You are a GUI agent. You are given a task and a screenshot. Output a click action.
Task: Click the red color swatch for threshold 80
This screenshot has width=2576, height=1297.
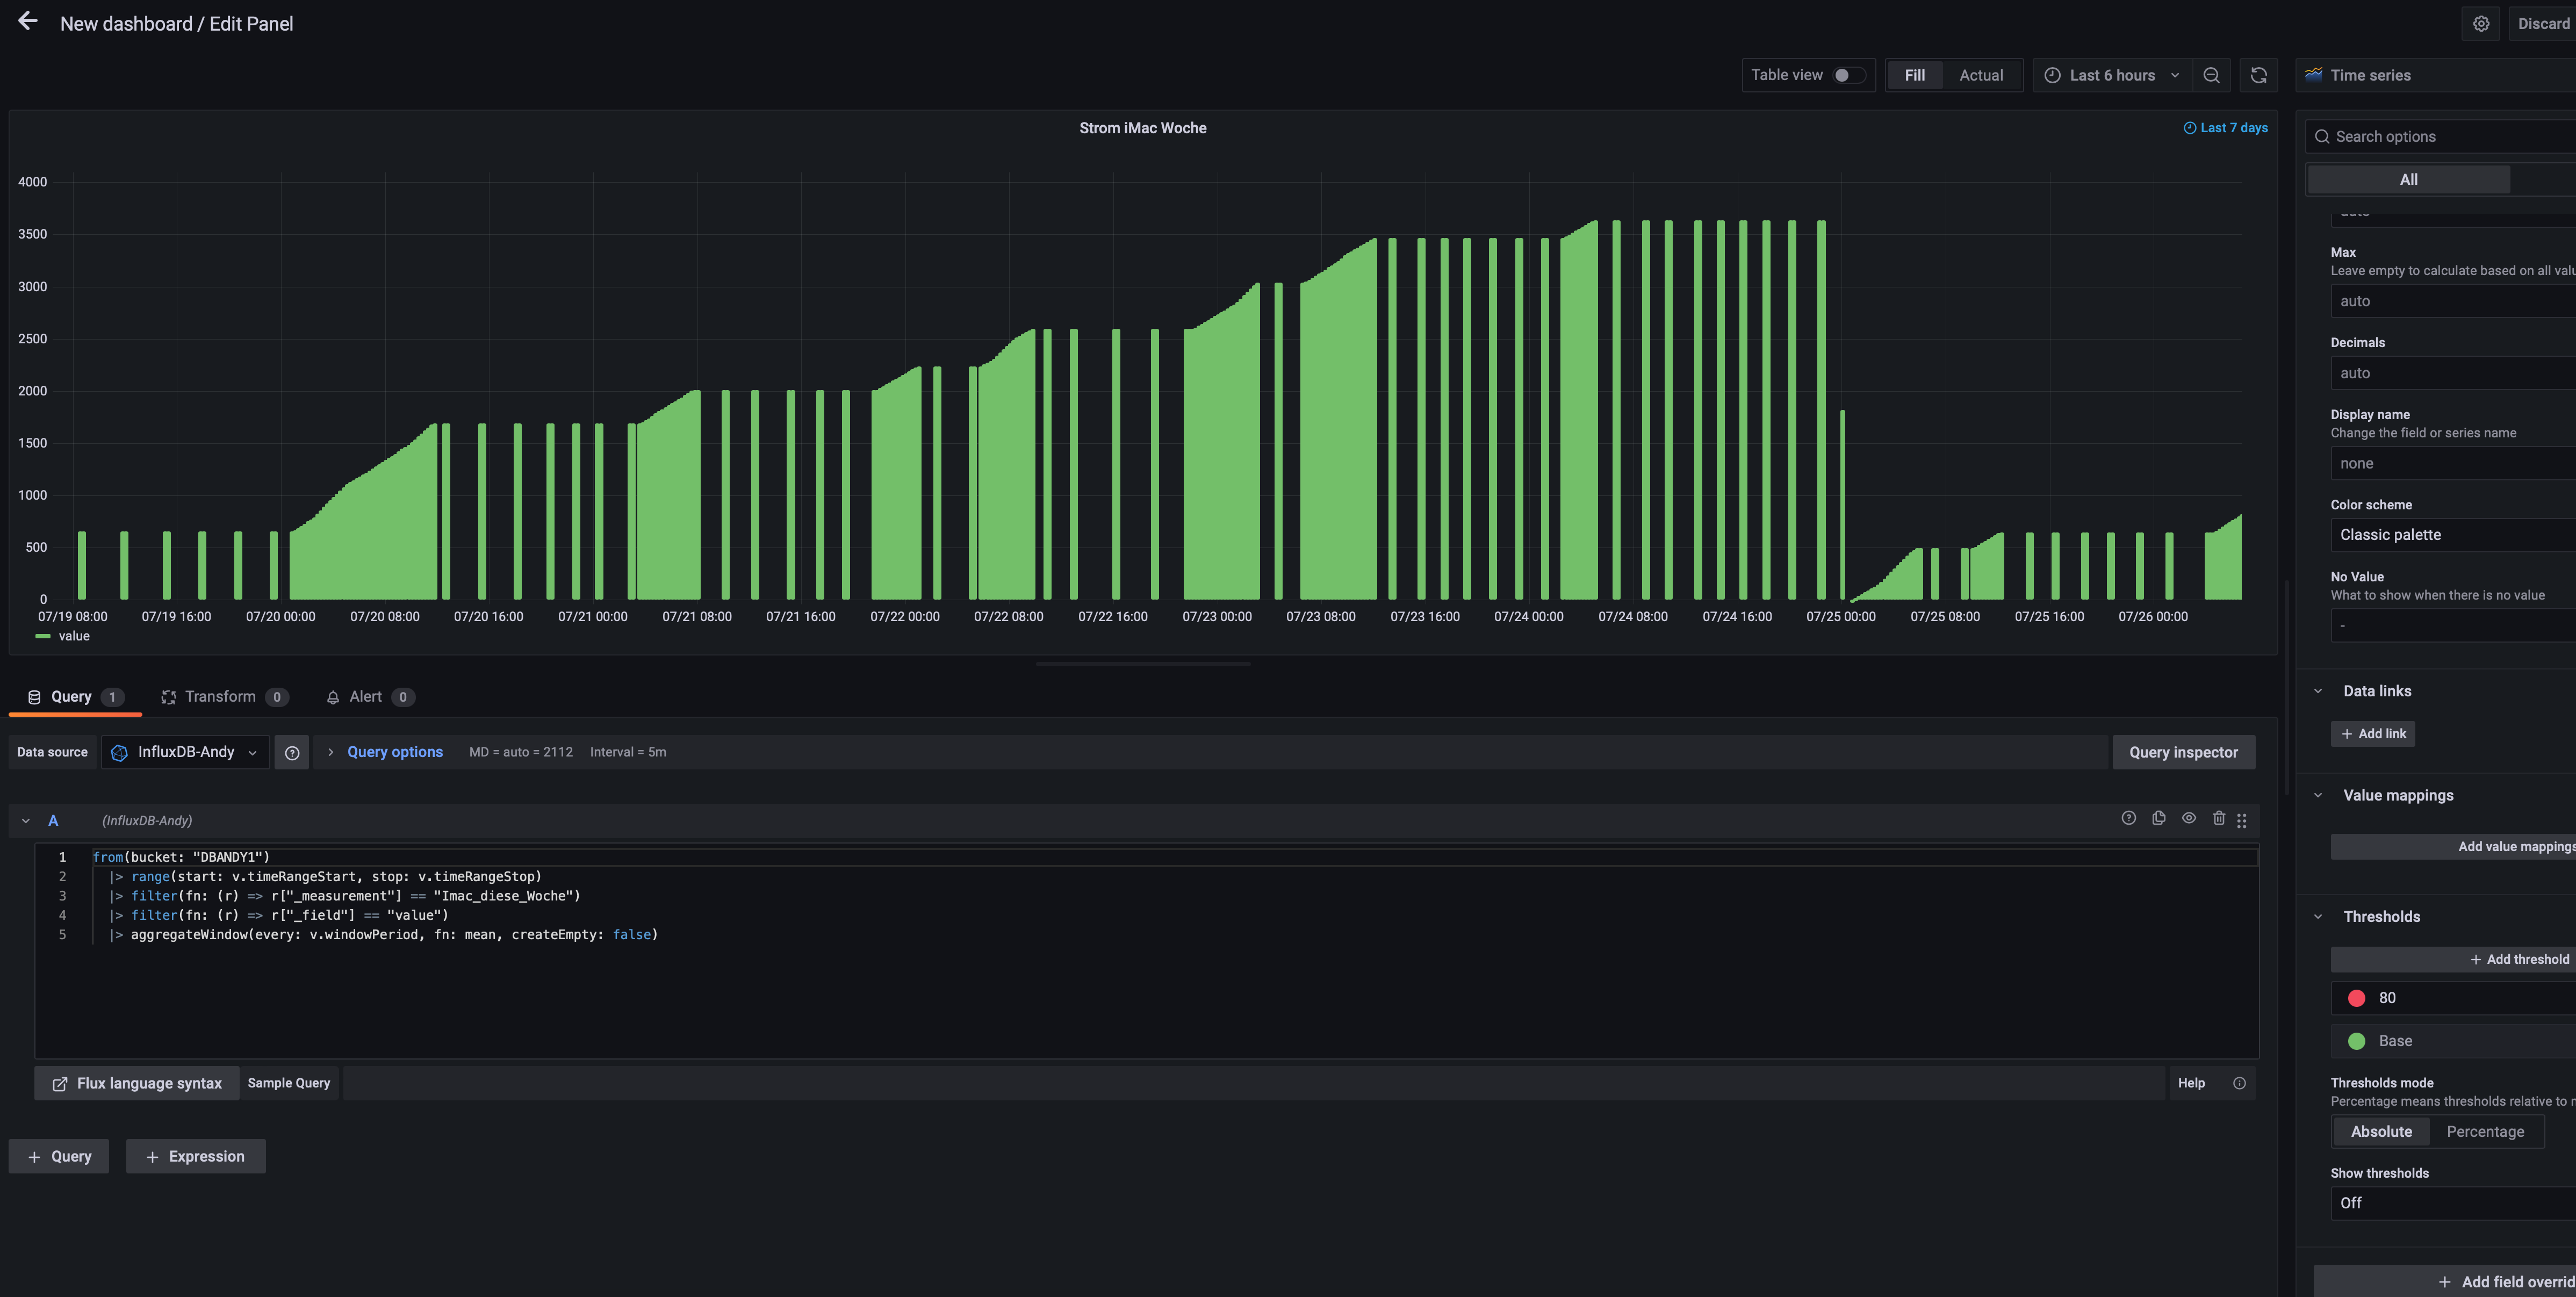pos(2356,998)
